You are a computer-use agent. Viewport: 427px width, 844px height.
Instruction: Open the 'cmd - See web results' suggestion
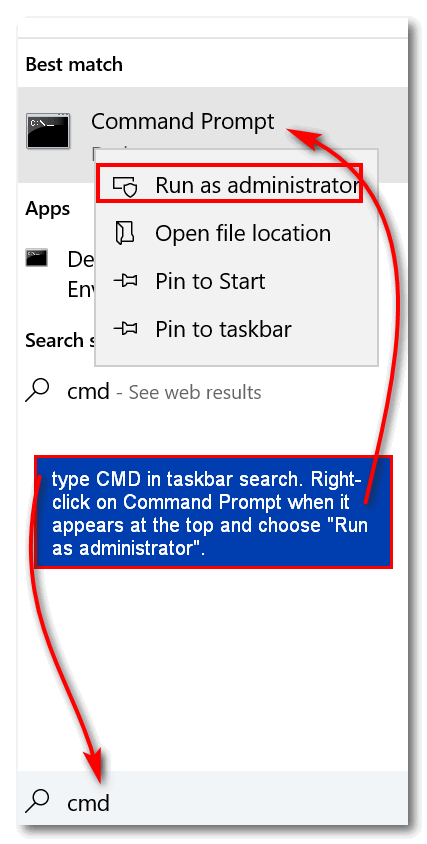point(213,392)
